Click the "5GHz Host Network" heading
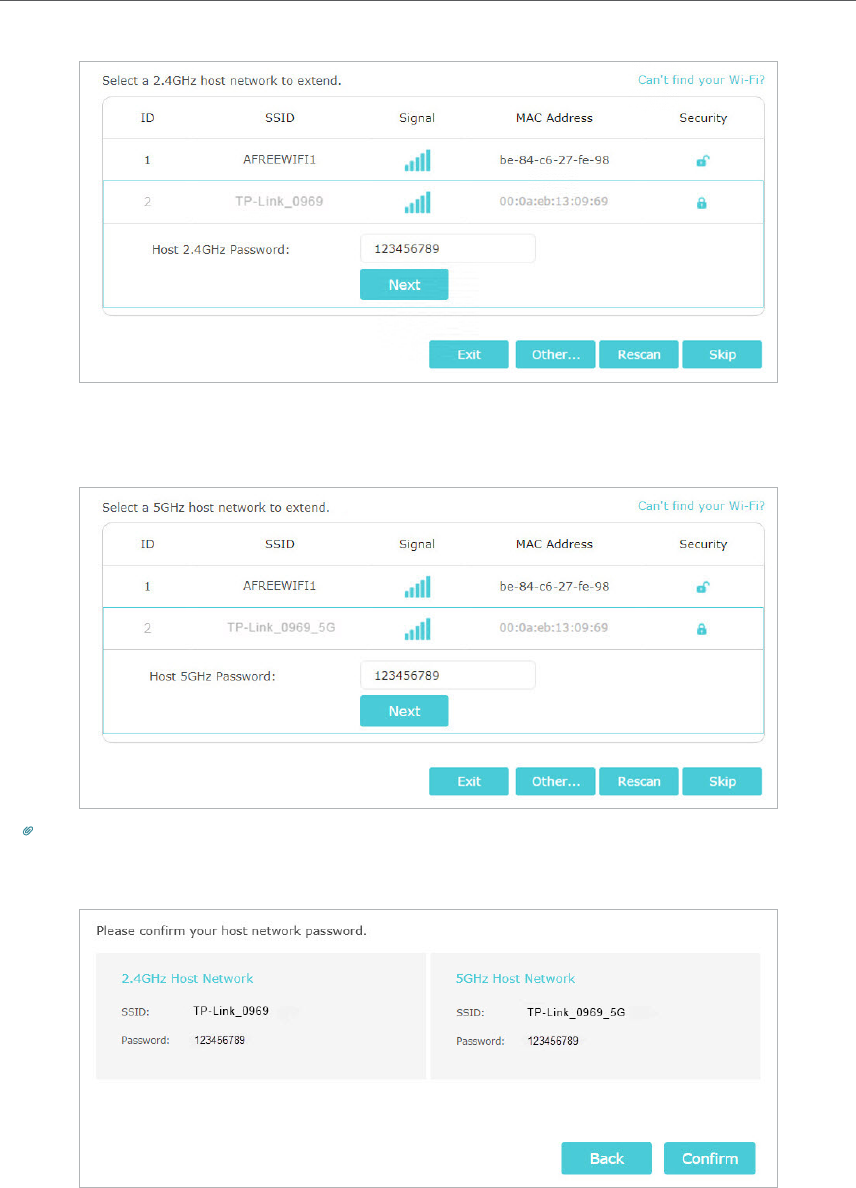The width and height of the screenshot is (856, 1188). click(515, 979)
